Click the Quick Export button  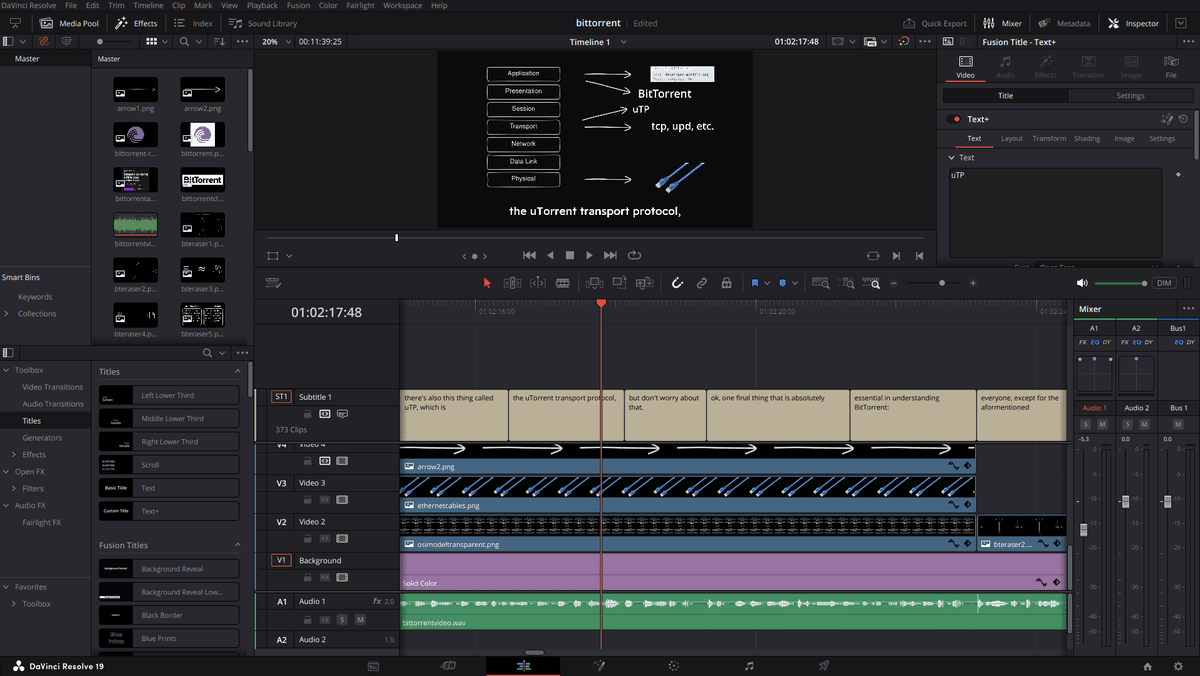click(x=935, y=23)
